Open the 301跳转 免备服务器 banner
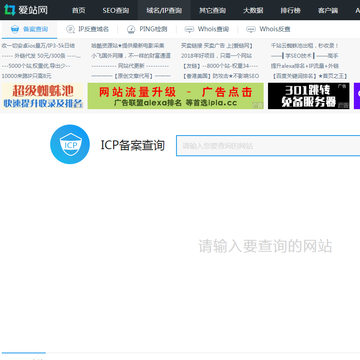This screenshot has height=360, width=360. point(309,96)
